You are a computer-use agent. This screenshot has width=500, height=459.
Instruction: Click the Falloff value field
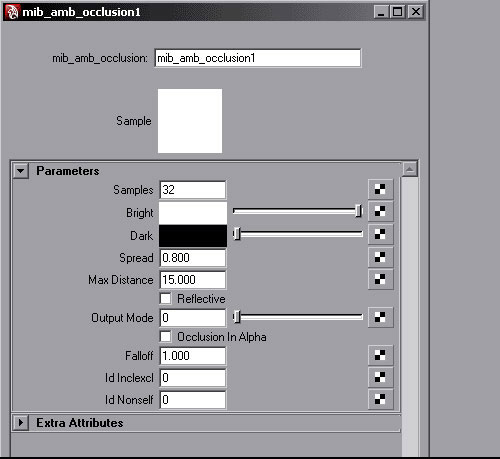click(x=193, y=356)
